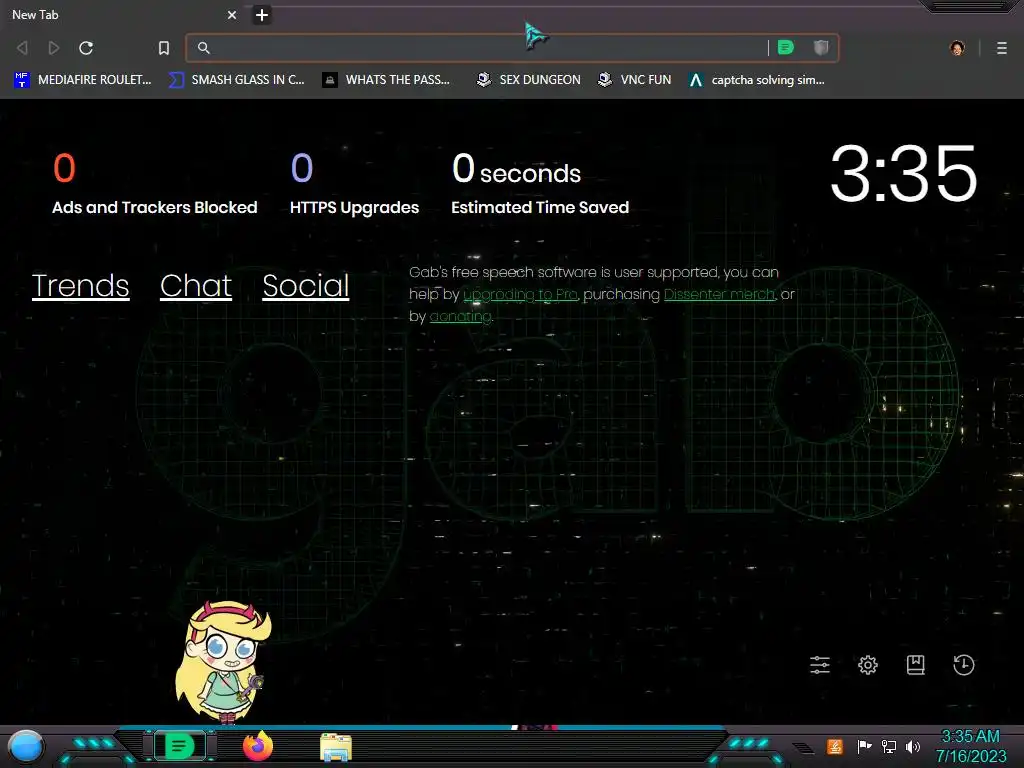1024x768 pixels.
Task: Select the New Tab tab
Action: [124, 14]
